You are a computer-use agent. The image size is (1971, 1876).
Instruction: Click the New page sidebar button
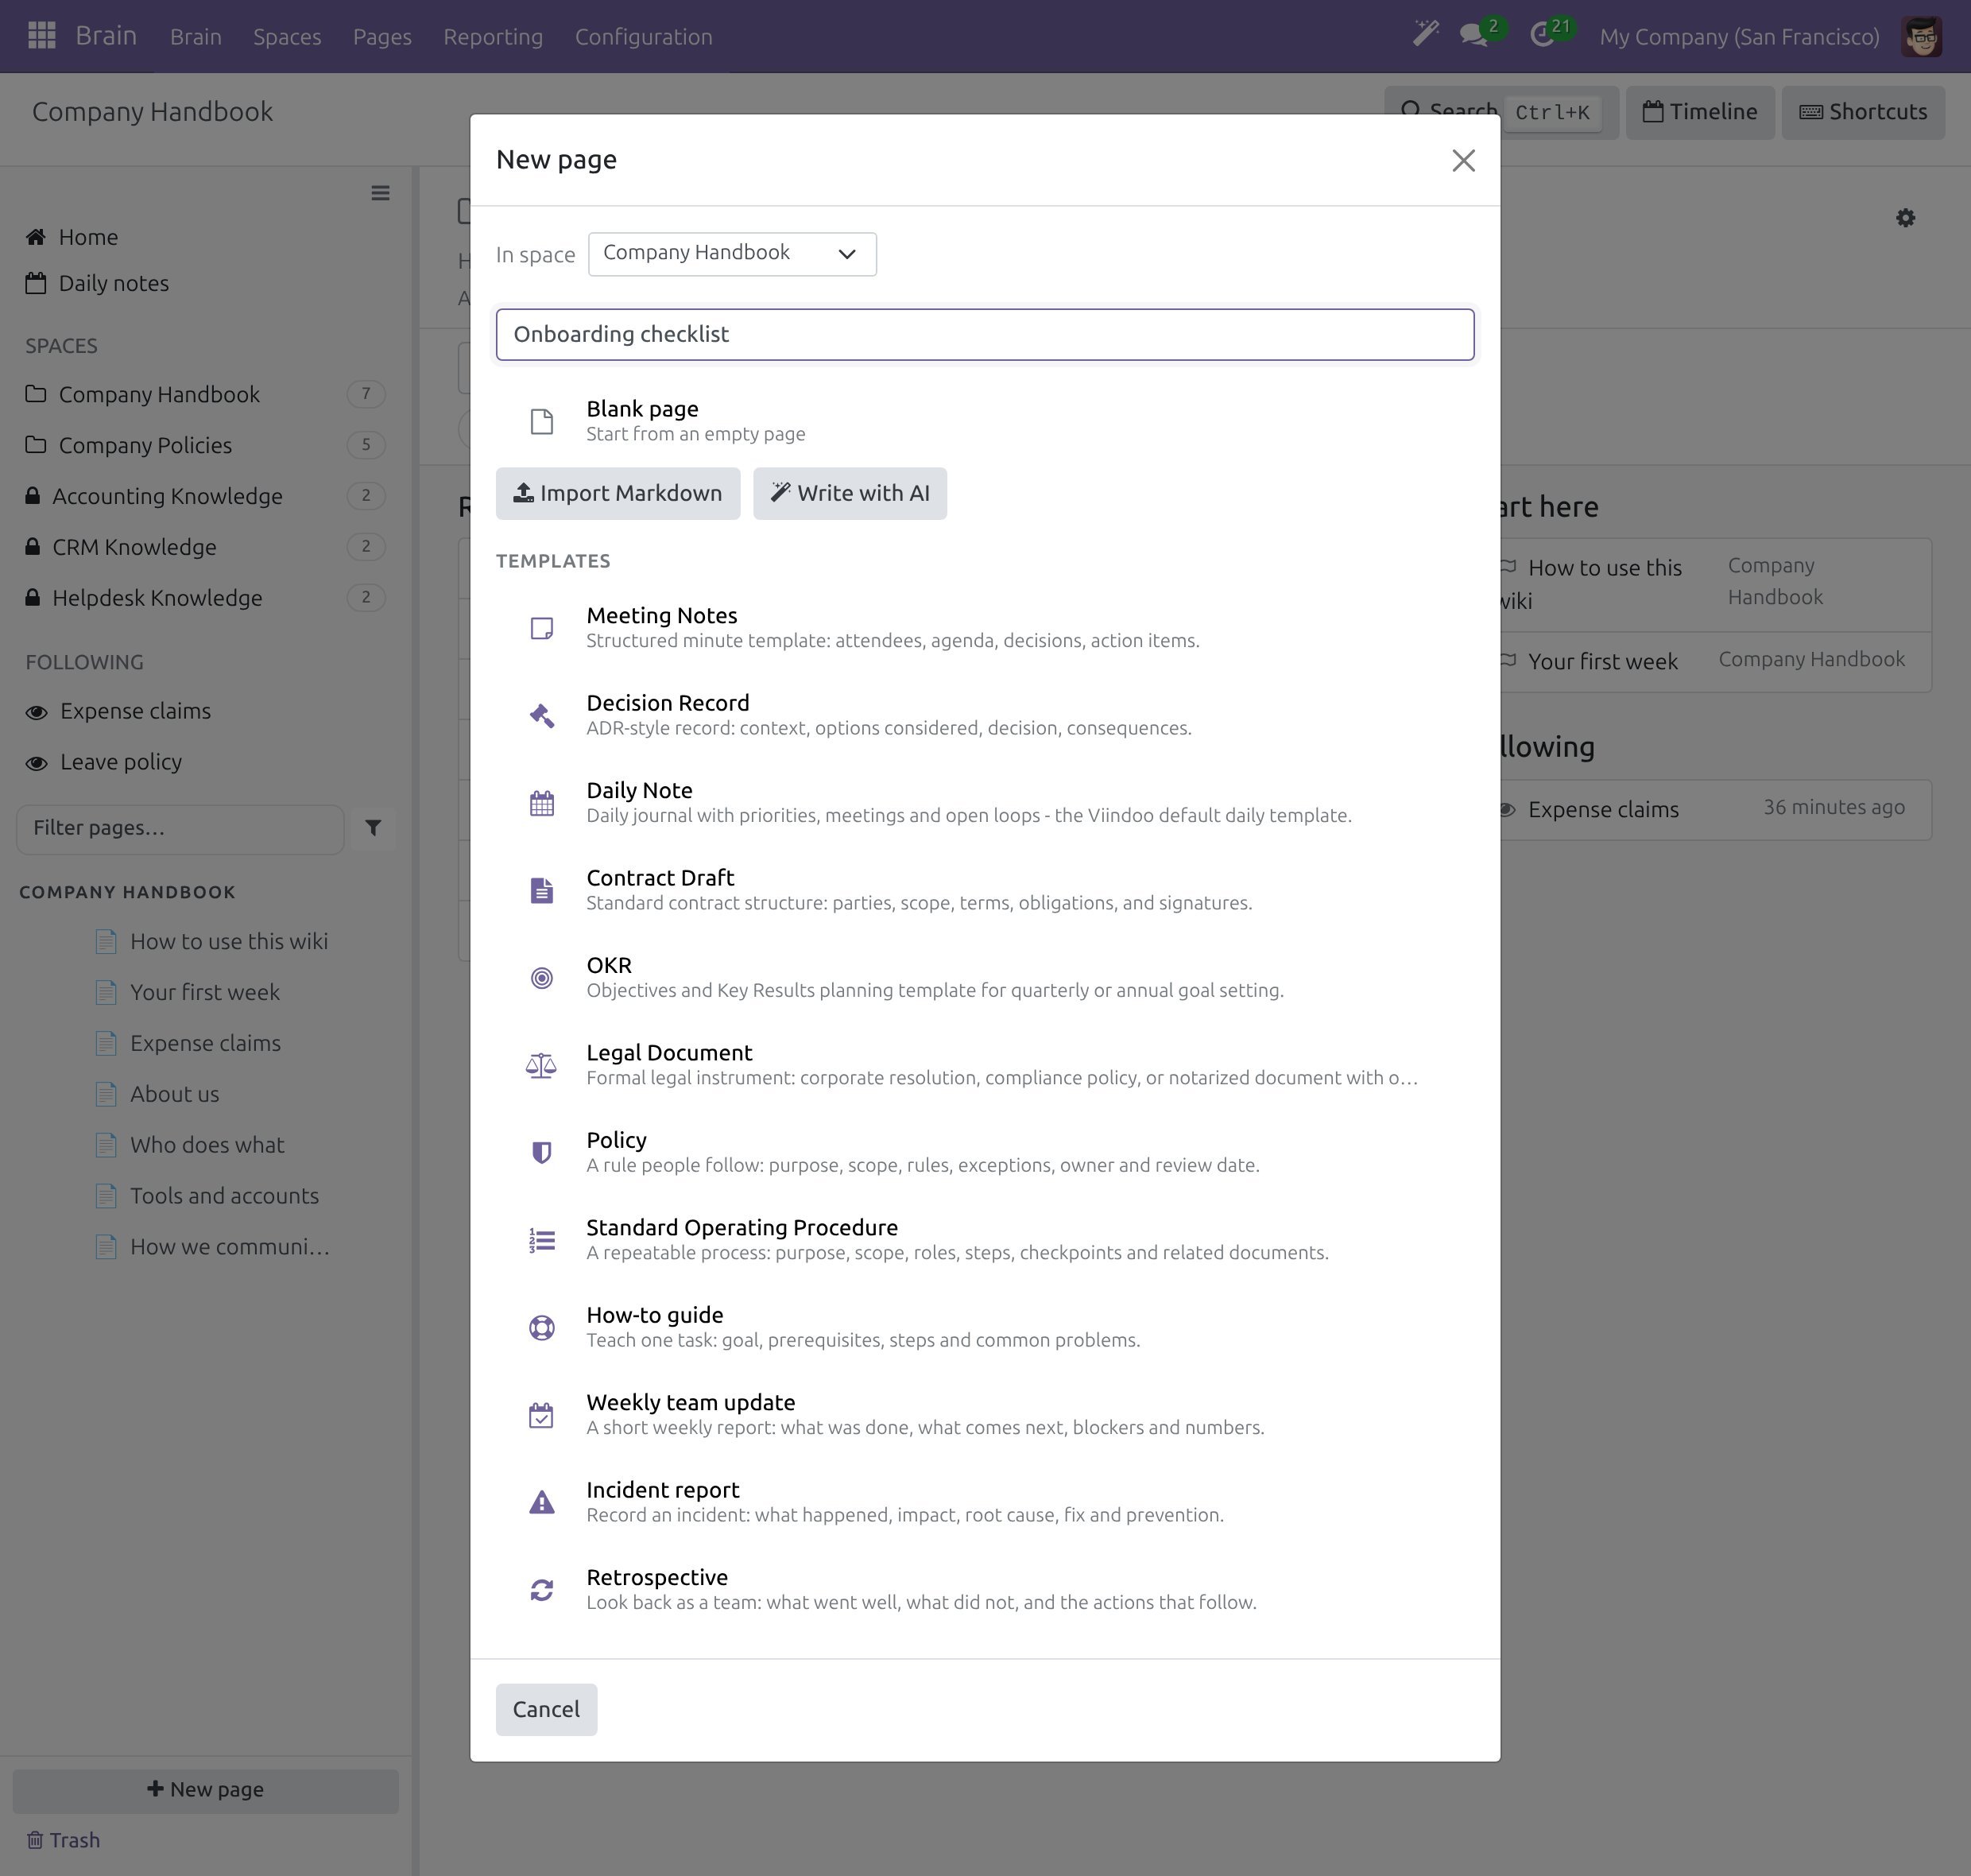point(205,1790)
